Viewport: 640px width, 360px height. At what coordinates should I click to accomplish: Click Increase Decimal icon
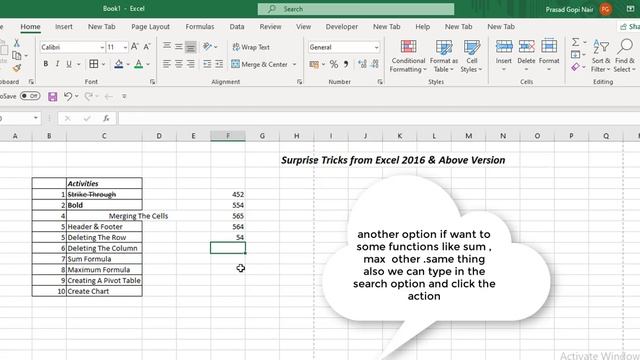click(362, 64)
